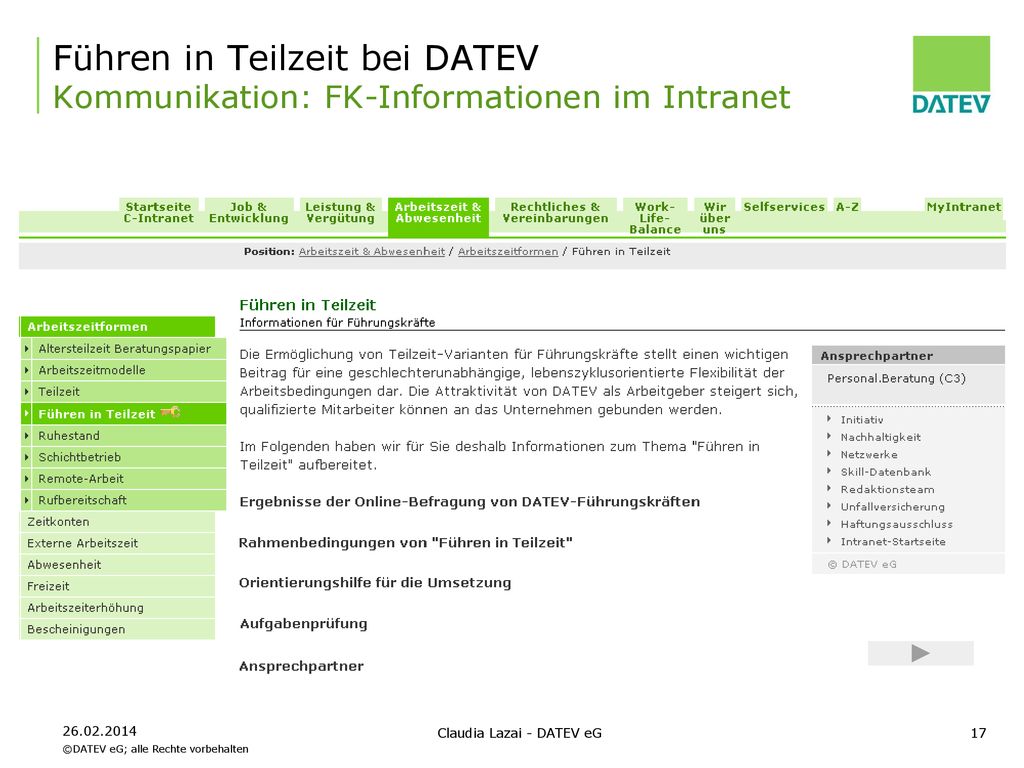Expand the arrow beside Schichtbetrieb
This screenshot has width=1024, height=768.
click(x=27, y=457)
